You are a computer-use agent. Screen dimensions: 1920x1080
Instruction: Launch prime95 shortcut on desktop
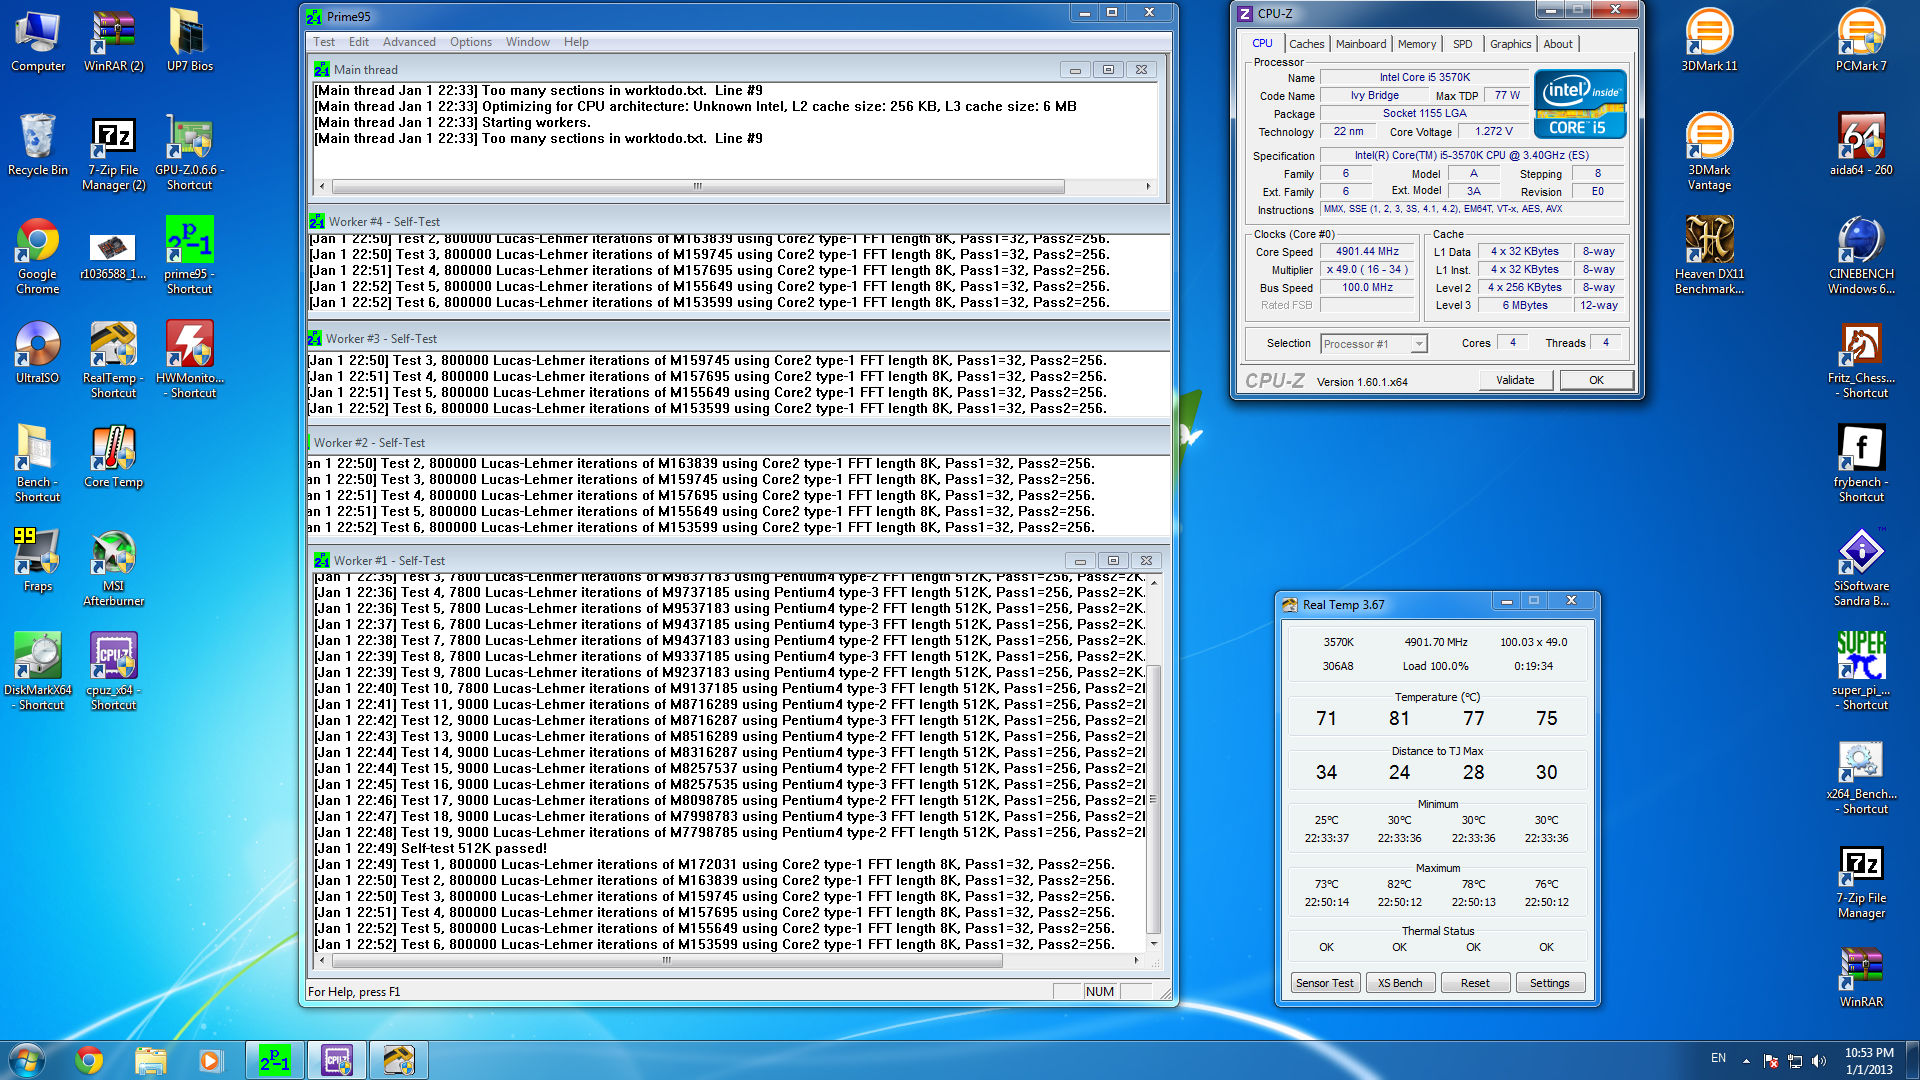coord(189,257)
